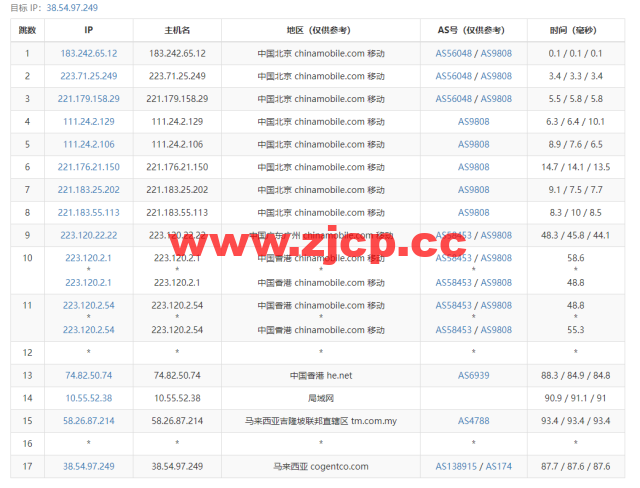
Task: Select hop number 12 cell
Action: click(x=27, y=353)
